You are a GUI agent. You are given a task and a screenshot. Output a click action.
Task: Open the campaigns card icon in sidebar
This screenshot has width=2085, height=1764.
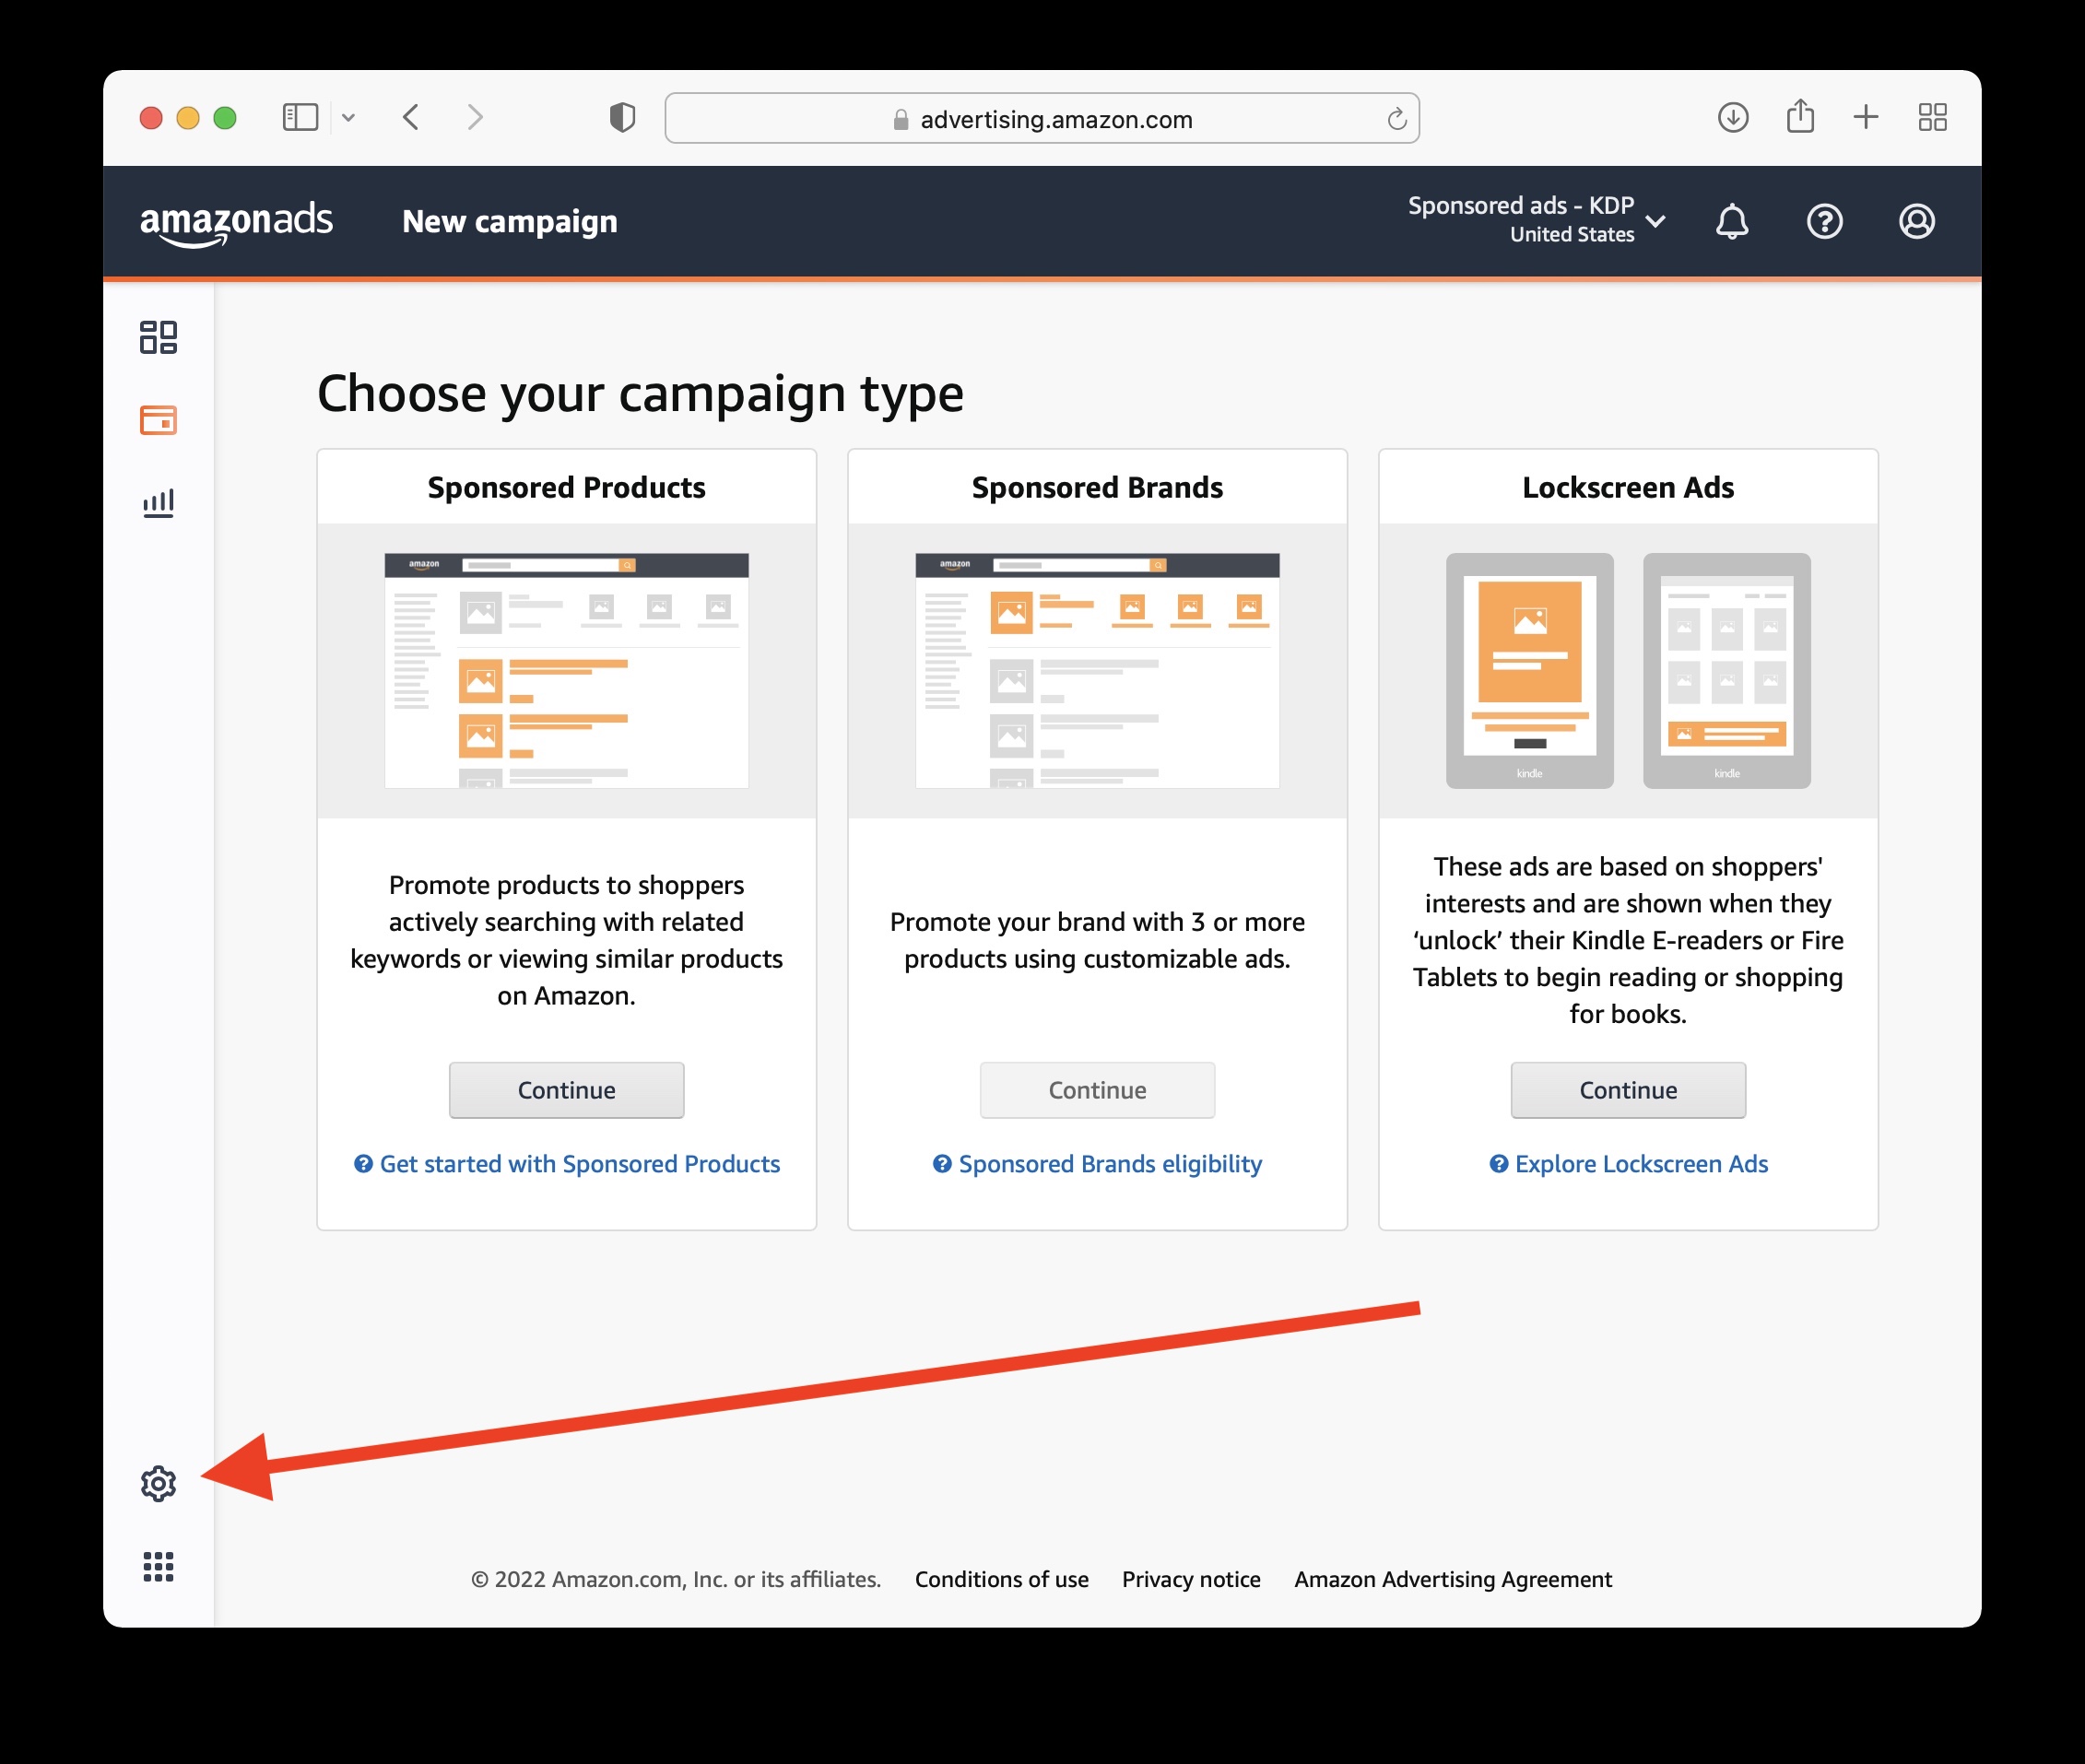pyautogui.click(x=158, y=420)
